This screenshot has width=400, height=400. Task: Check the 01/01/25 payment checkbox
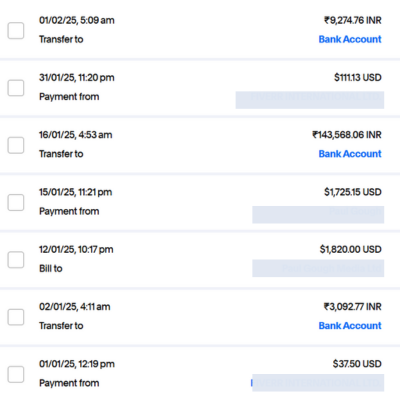(16, 374)
